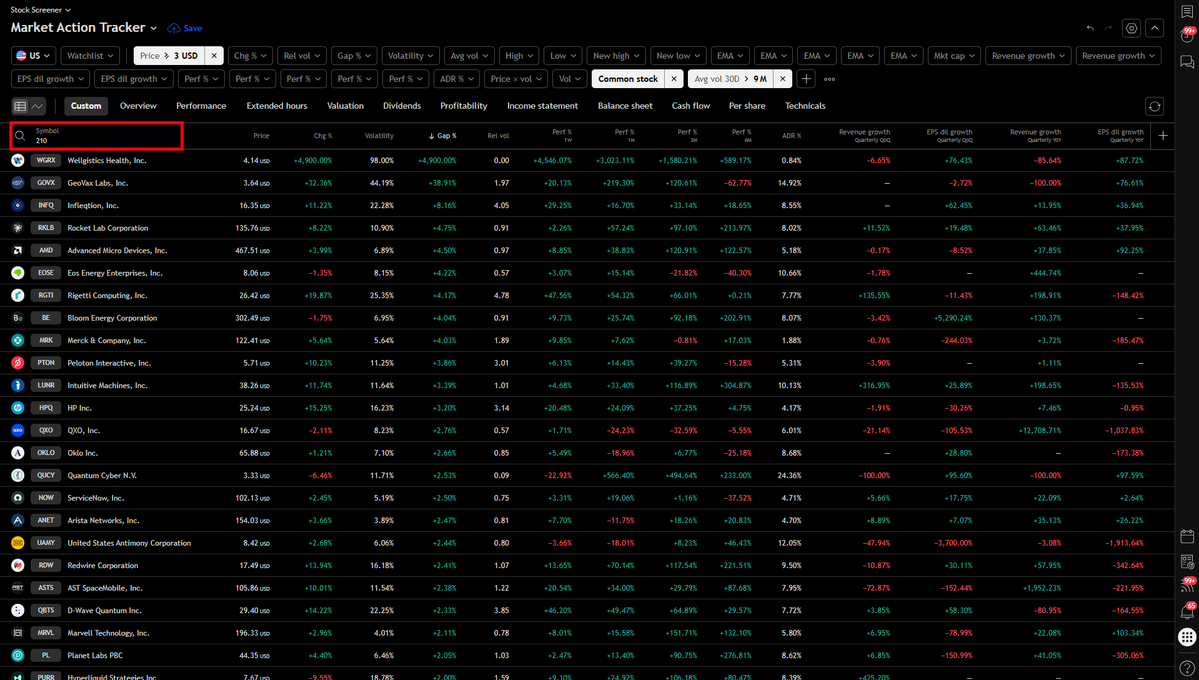Switch to the Extended hours tab
This screenshot has width=1199, height=680.
(277, 106)
